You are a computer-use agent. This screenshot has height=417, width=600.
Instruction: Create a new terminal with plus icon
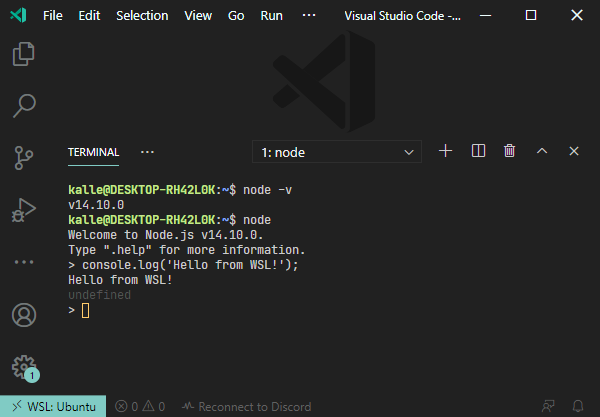pos(445,151)
